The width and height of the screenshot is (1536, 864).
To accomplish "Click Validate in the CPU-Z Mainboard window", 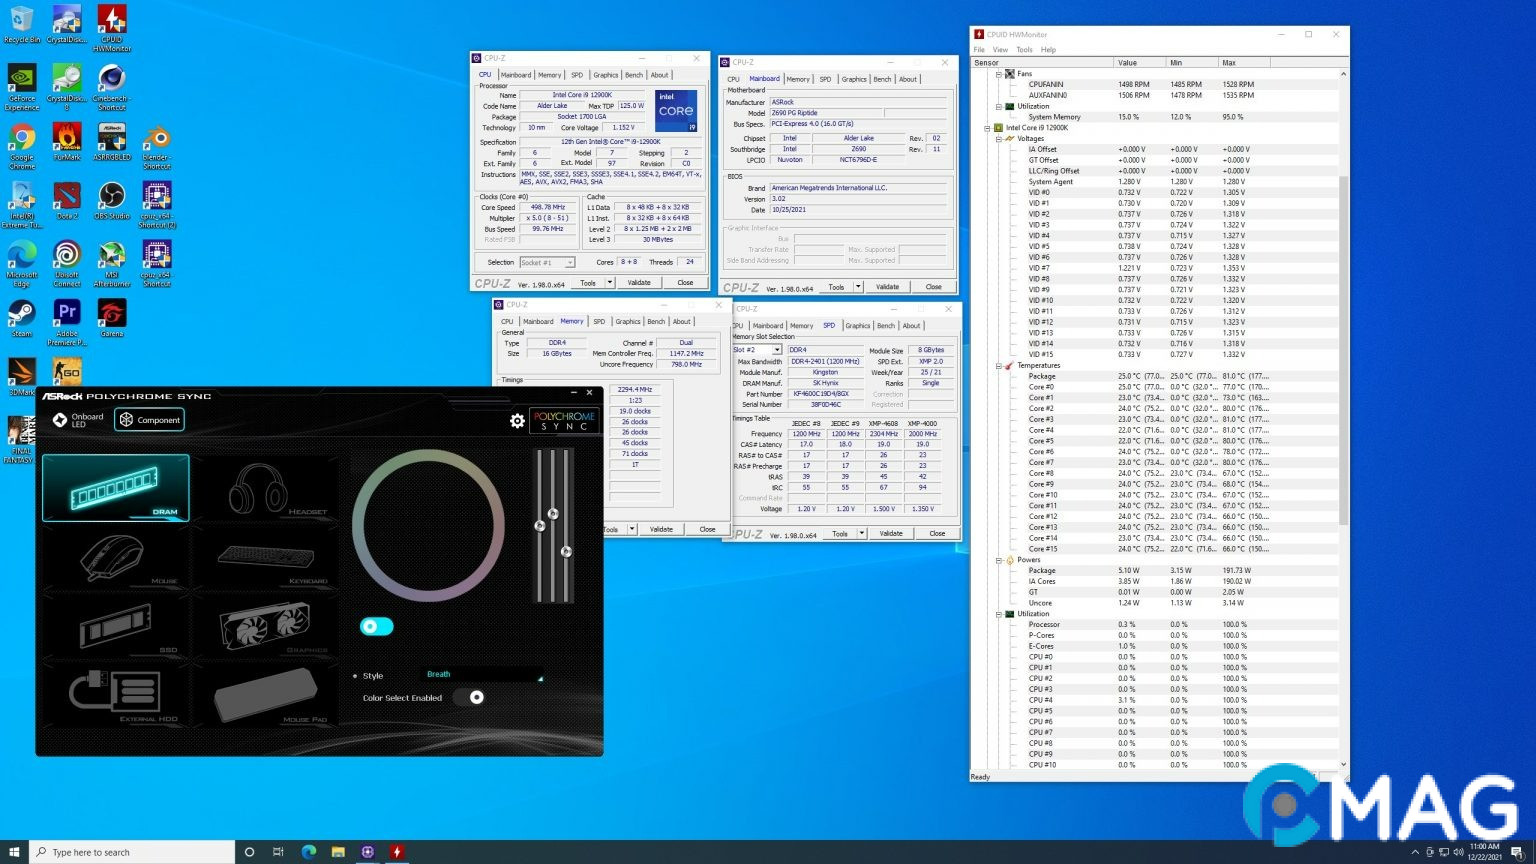I will pos(887,287).
